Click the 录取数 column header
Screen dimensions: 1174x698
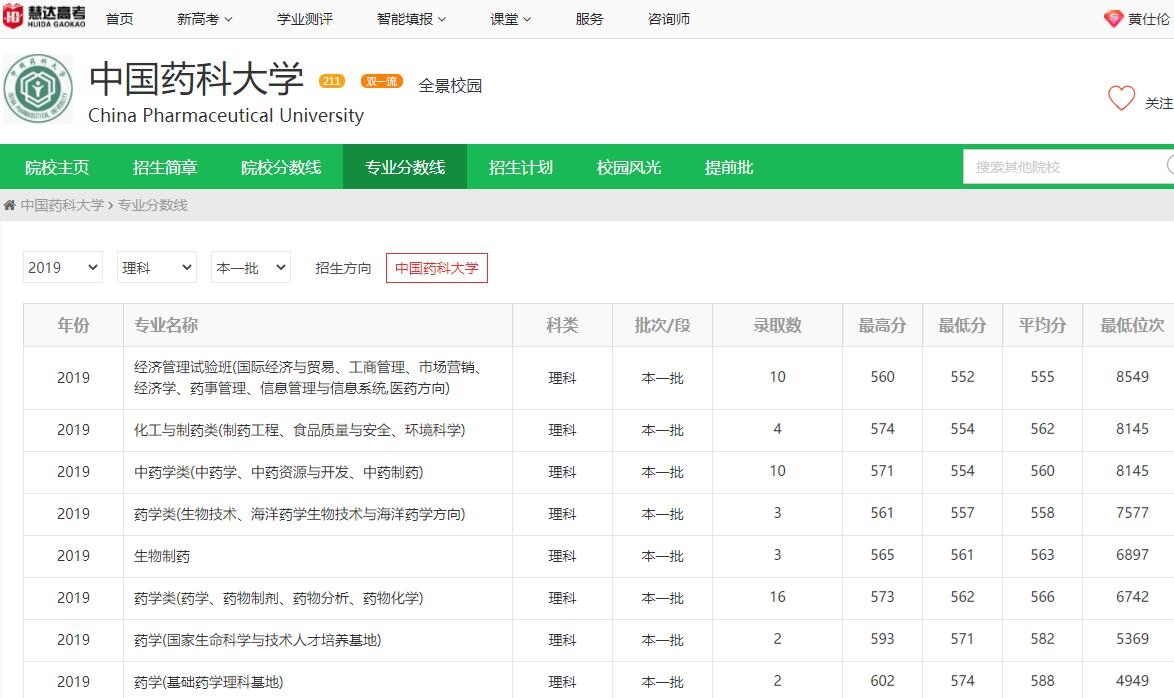[x=777, y=325]
